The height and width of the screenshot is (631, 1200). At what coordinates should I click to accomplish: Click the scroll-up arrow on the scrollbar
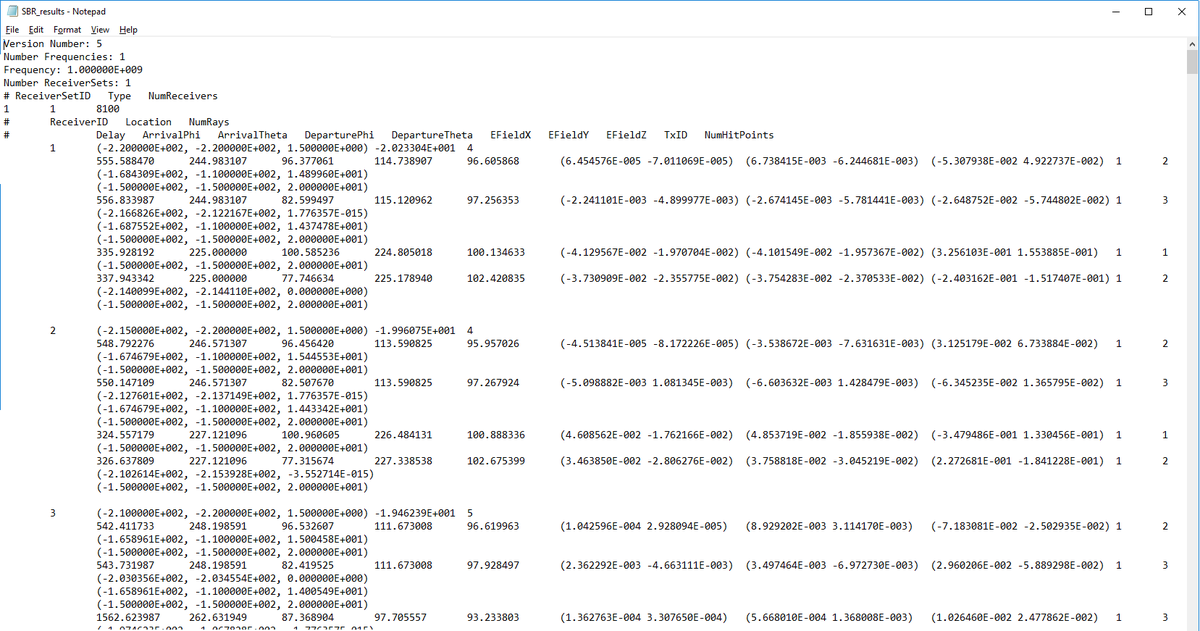1193,45
